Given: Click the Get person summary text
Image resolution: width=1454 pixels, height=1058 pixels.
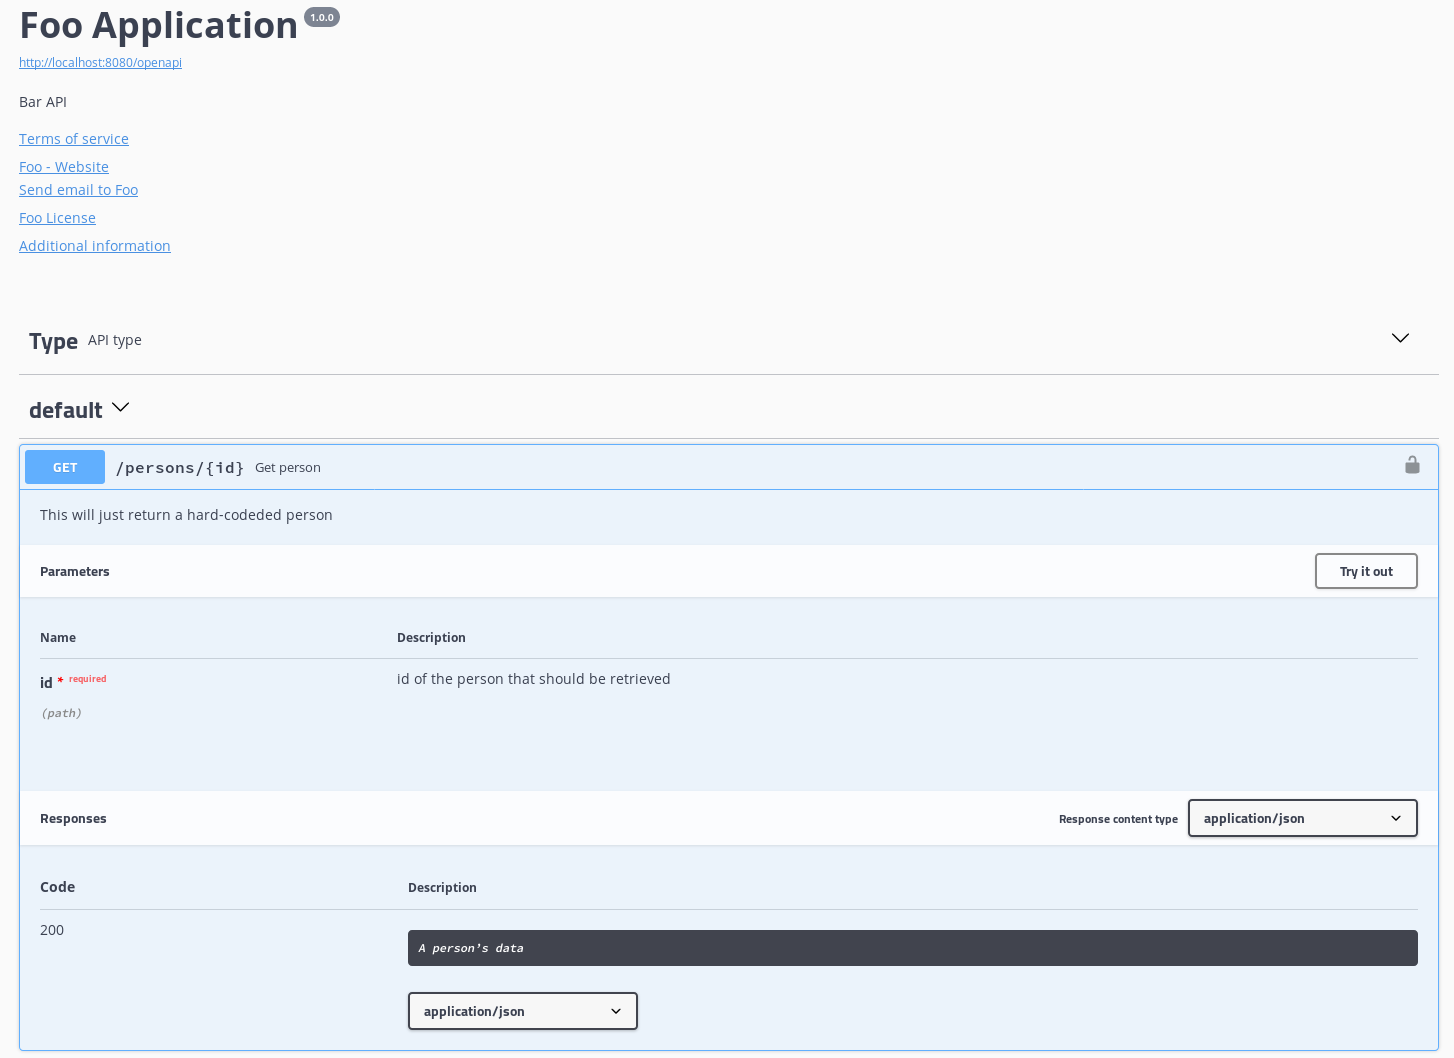Looking at the screenshot, I should click(x=288, y=468).
